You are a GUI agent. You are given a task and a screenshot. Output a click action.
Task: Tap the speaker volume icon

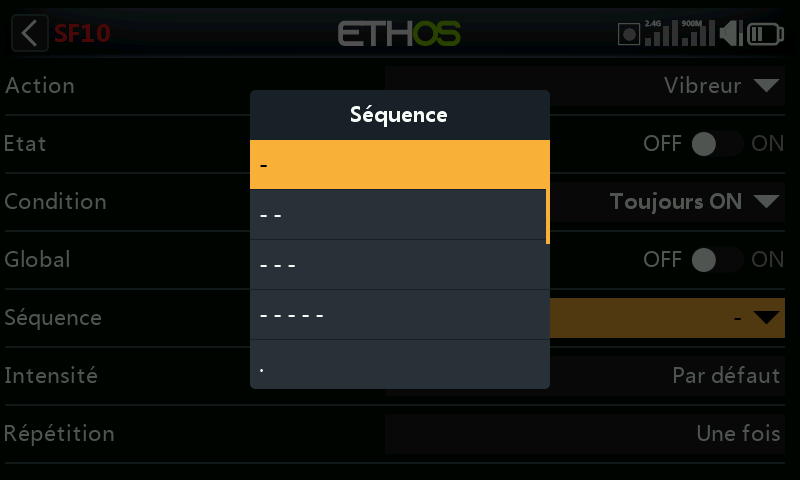tap(731, 33)
